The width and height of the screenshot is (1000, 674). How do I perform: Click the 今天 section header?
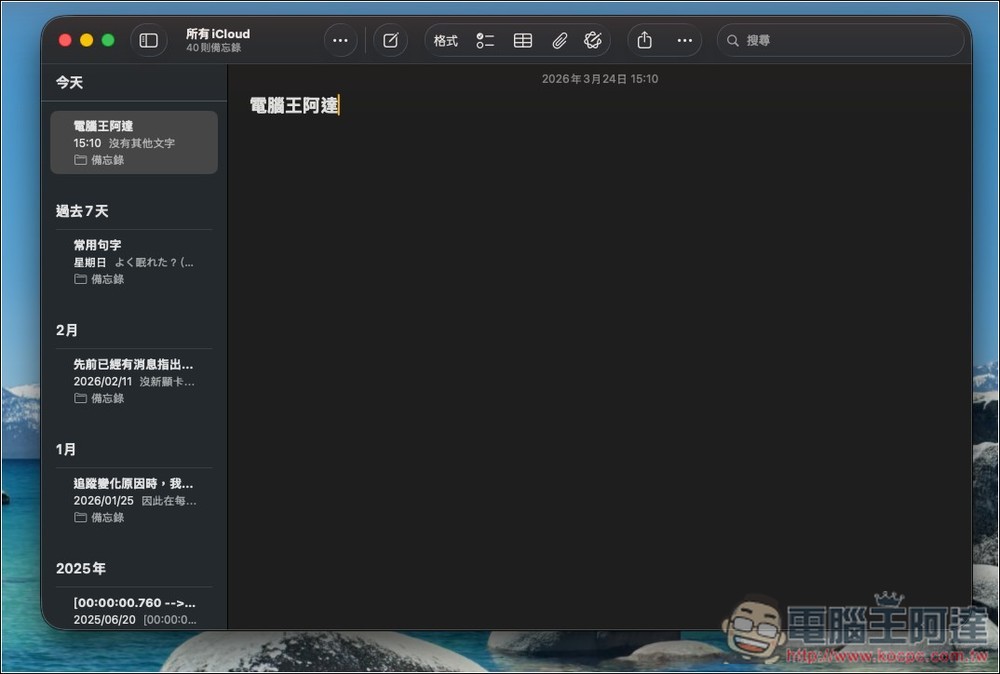coord(69,82)
